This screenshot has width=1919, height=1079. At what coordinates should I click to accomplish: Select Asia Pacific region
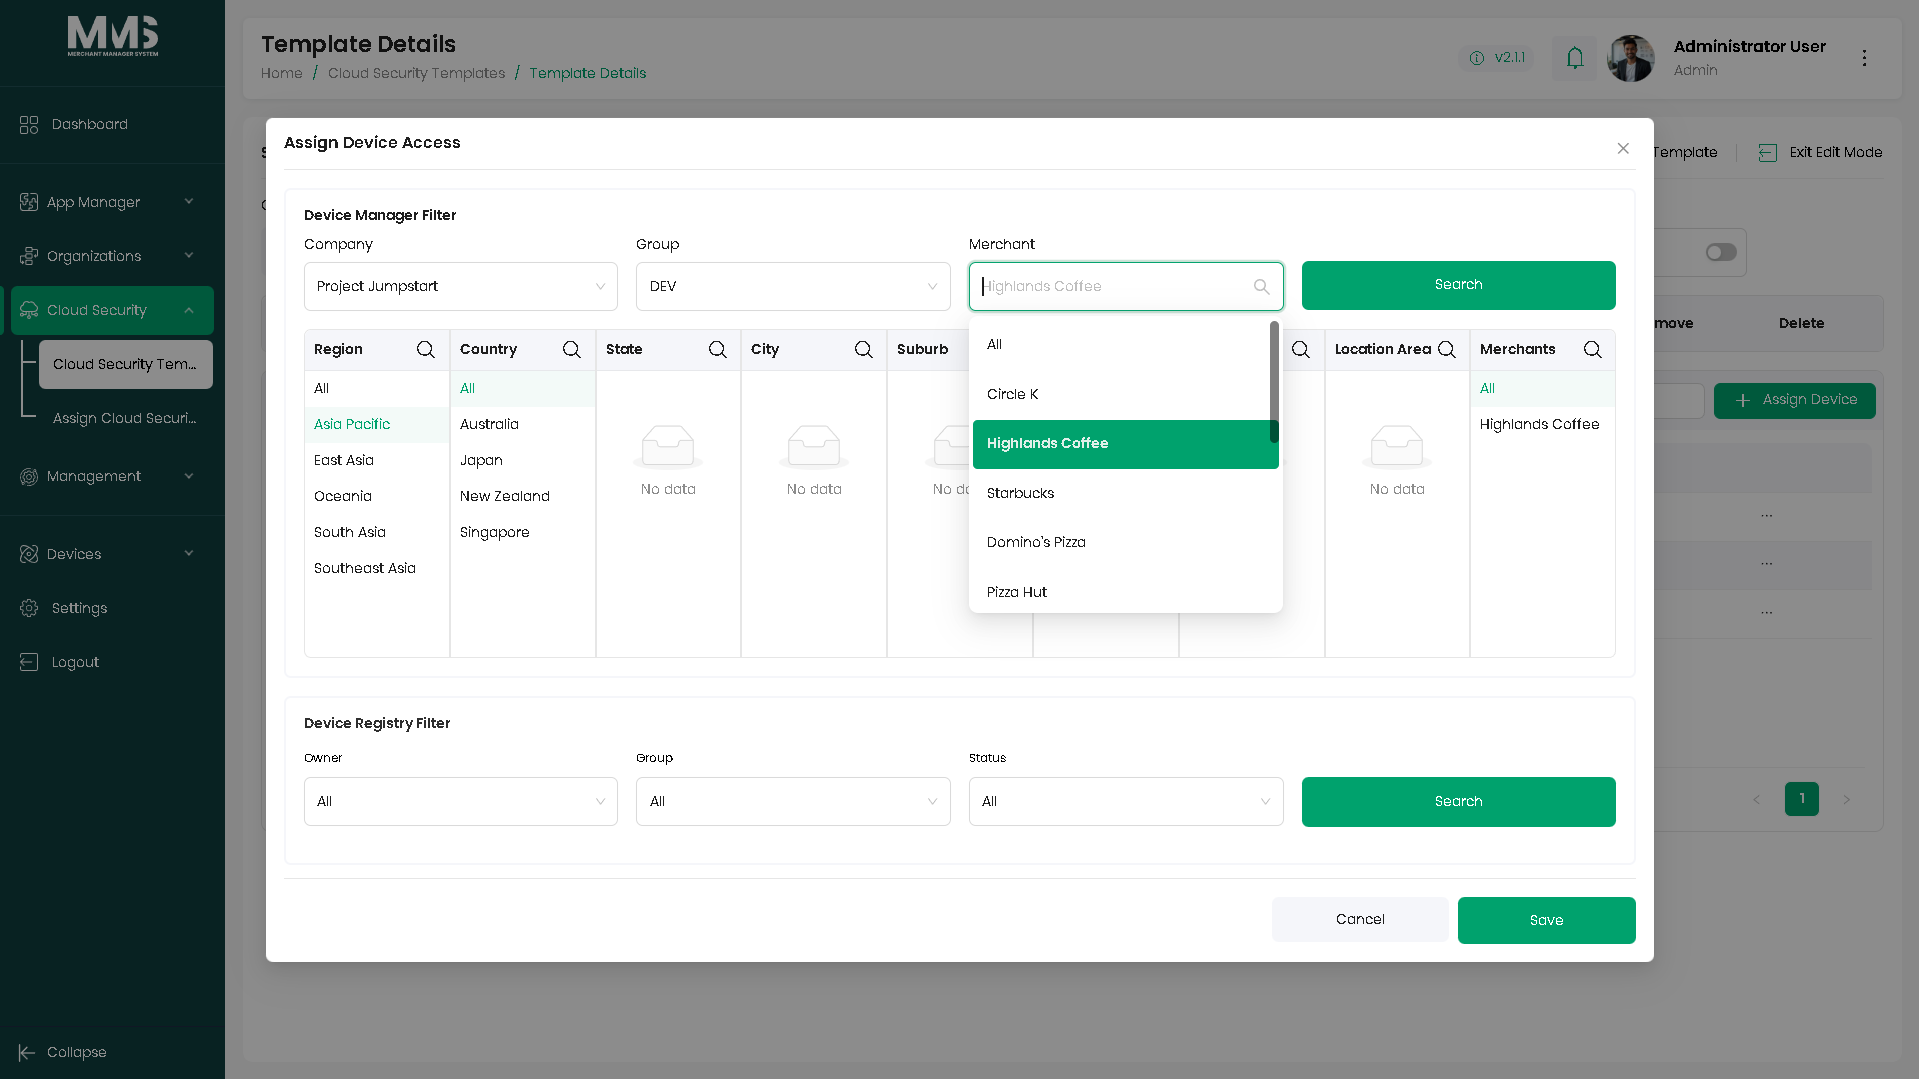coord(377,425)
